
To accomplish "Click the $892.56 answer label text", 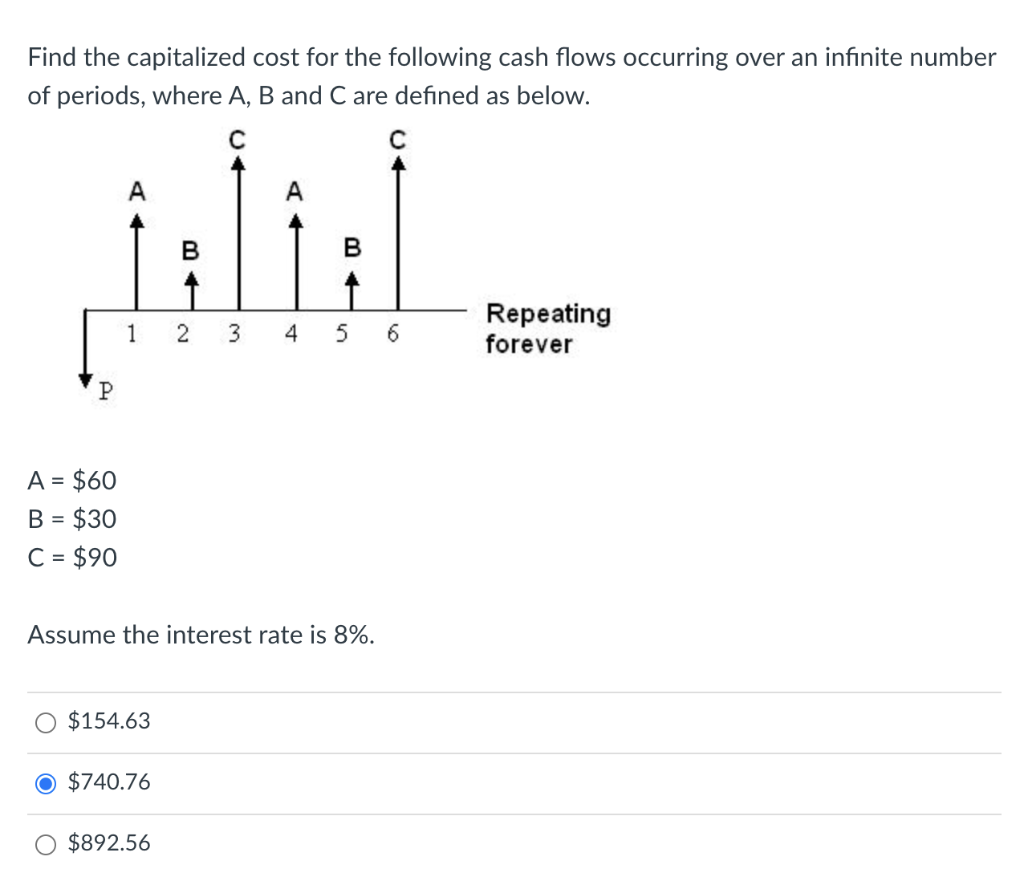I will (x=108, y=843).
